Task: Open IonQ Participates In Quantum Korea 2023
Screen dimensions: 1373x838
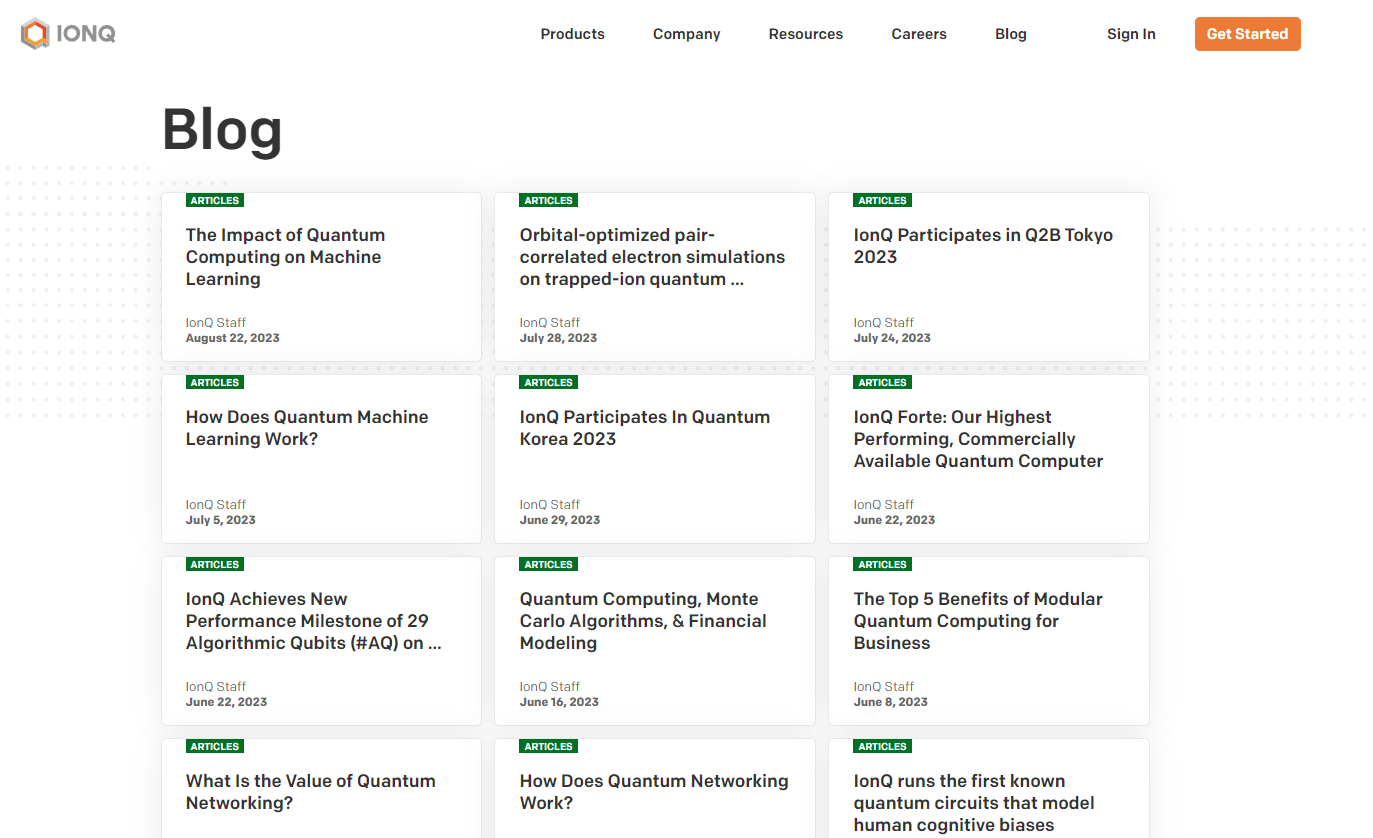Action: point(645,428)
